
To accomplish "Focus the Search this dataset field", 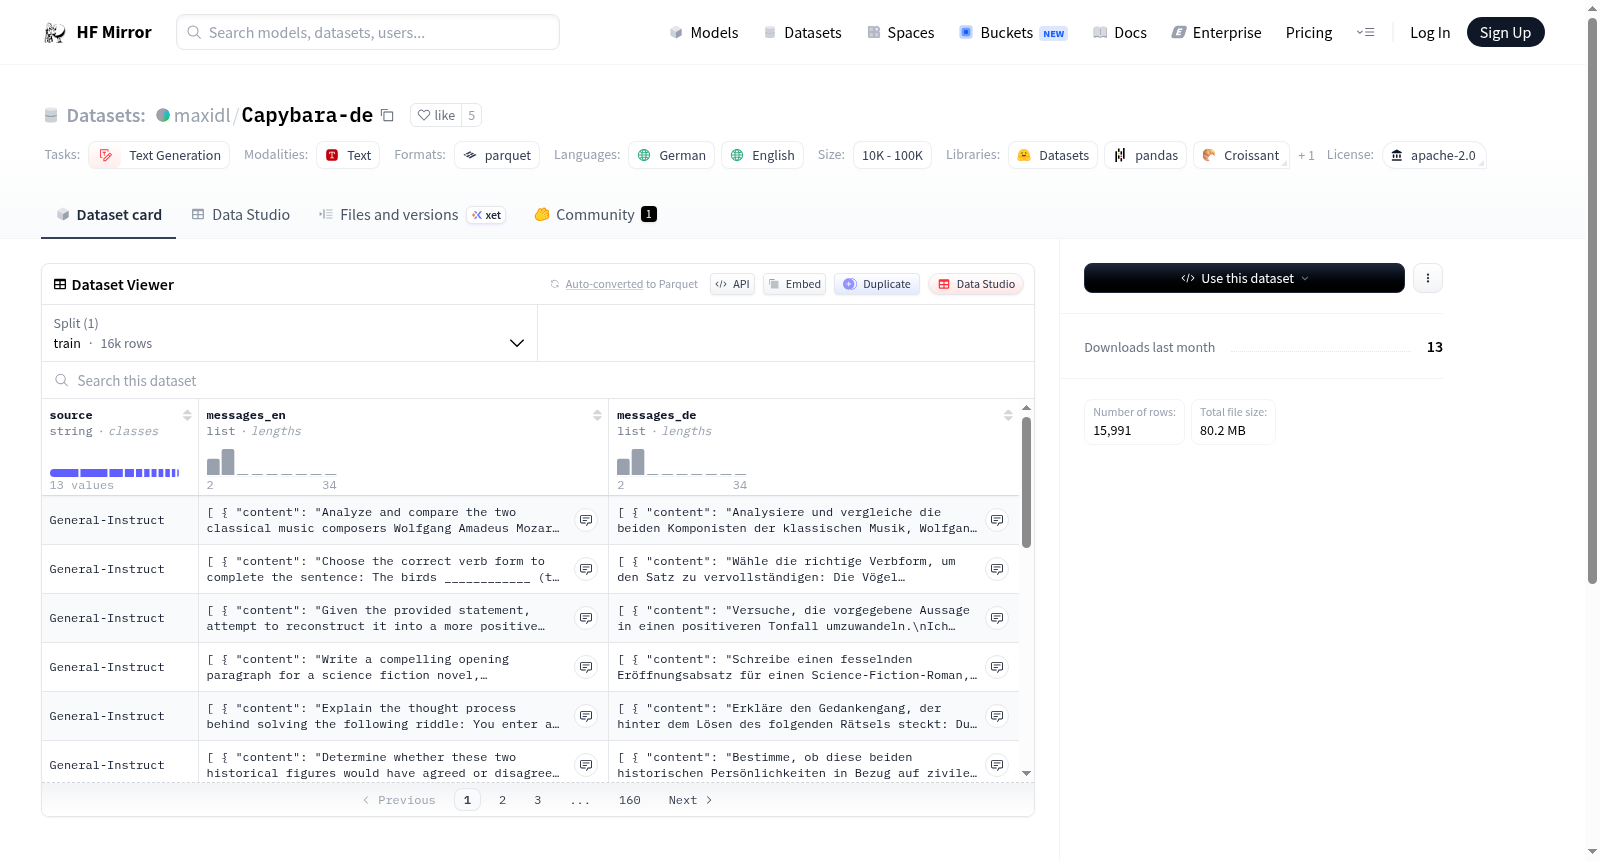I will 538,380.
